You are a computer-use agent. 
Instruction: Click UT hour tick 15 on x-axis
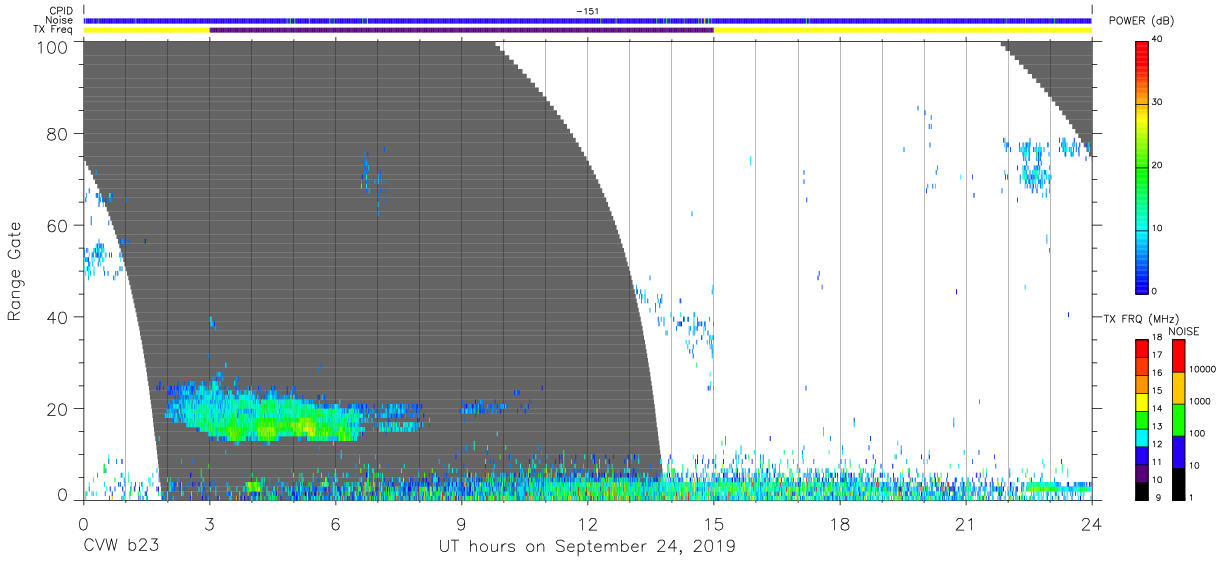point(713,524)
